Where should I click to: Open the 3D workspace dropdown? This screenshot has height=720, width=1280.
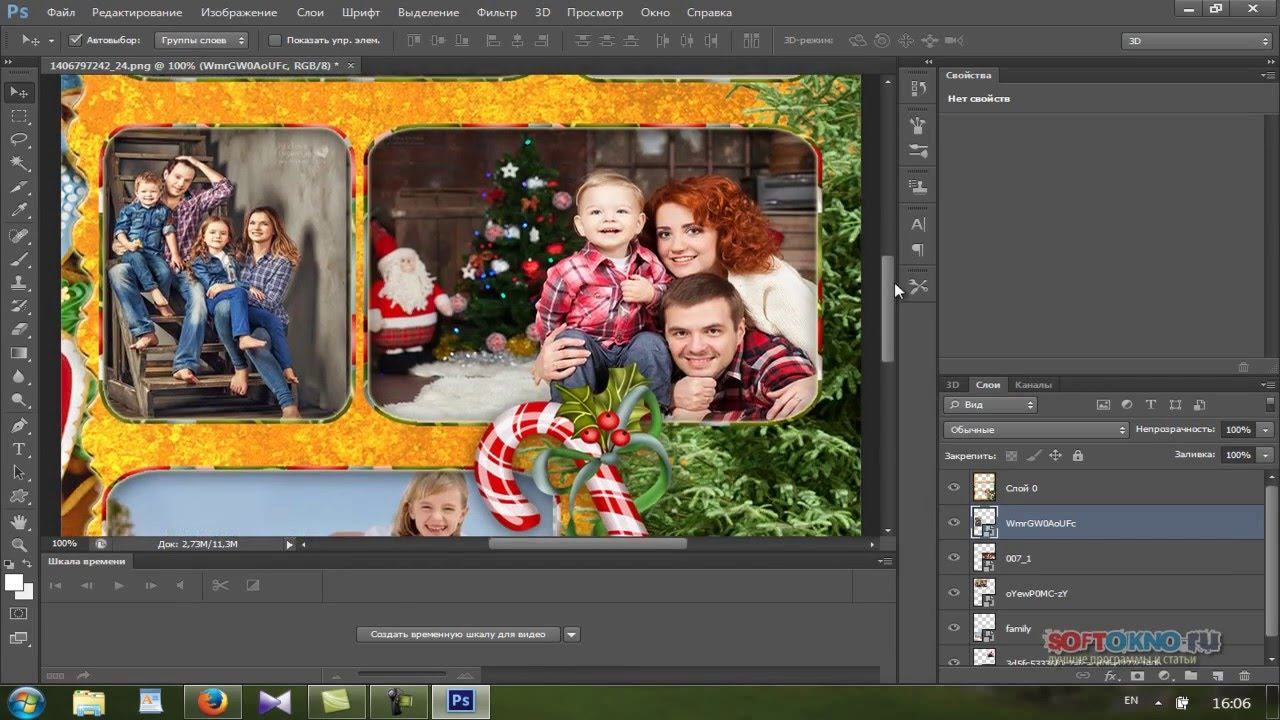pos(1196,41)
